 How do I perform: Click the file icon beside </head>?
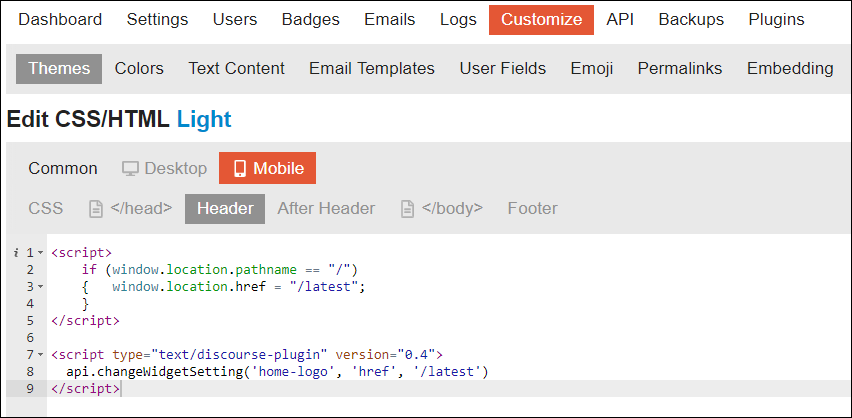pyautogui.click(x=96, y=209)
